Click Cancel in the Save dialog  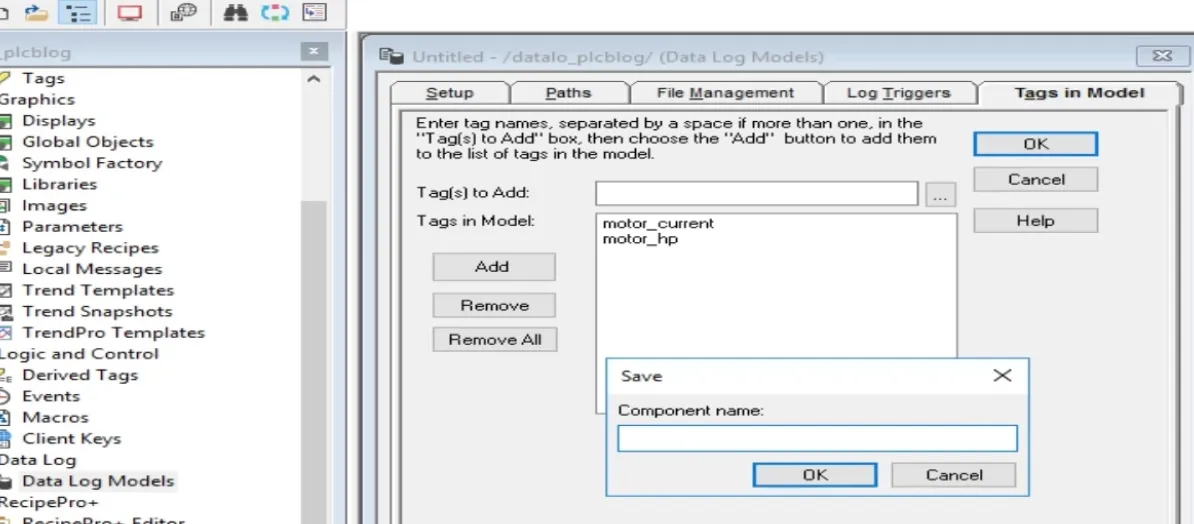[954, 475]
